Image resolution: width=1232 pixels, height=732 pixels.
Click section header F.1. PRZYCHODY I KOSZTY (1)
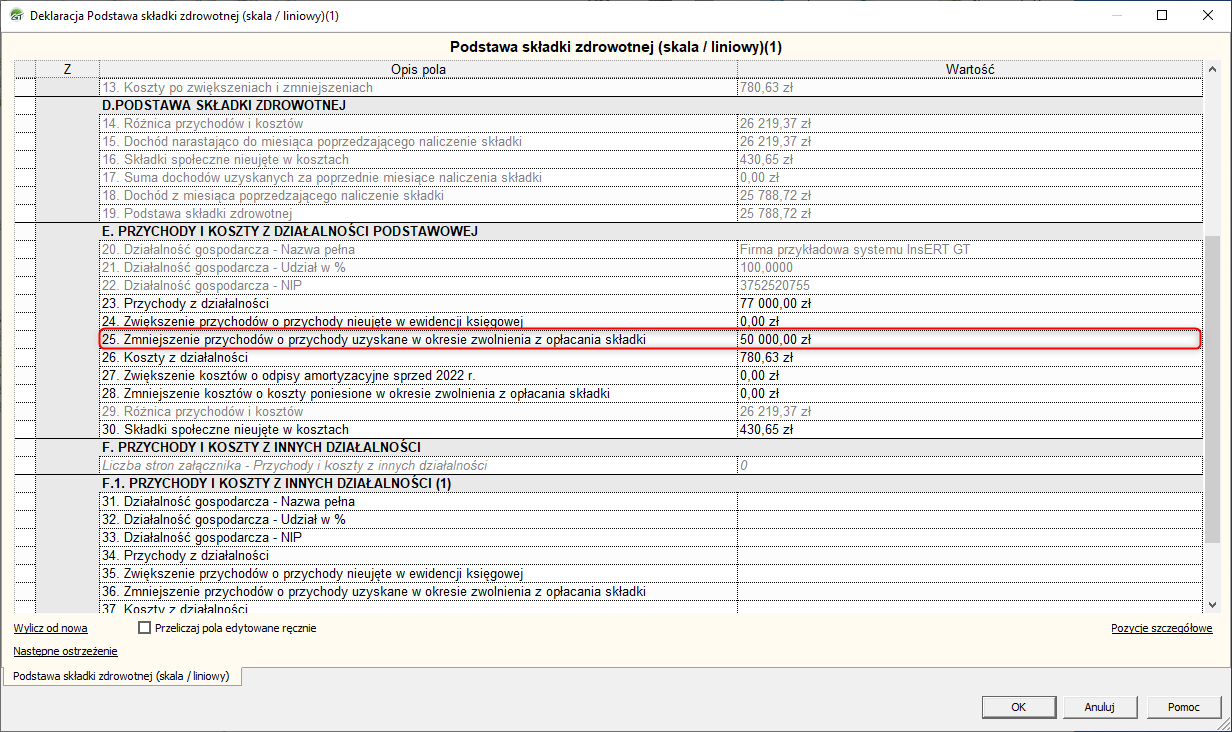650,483
